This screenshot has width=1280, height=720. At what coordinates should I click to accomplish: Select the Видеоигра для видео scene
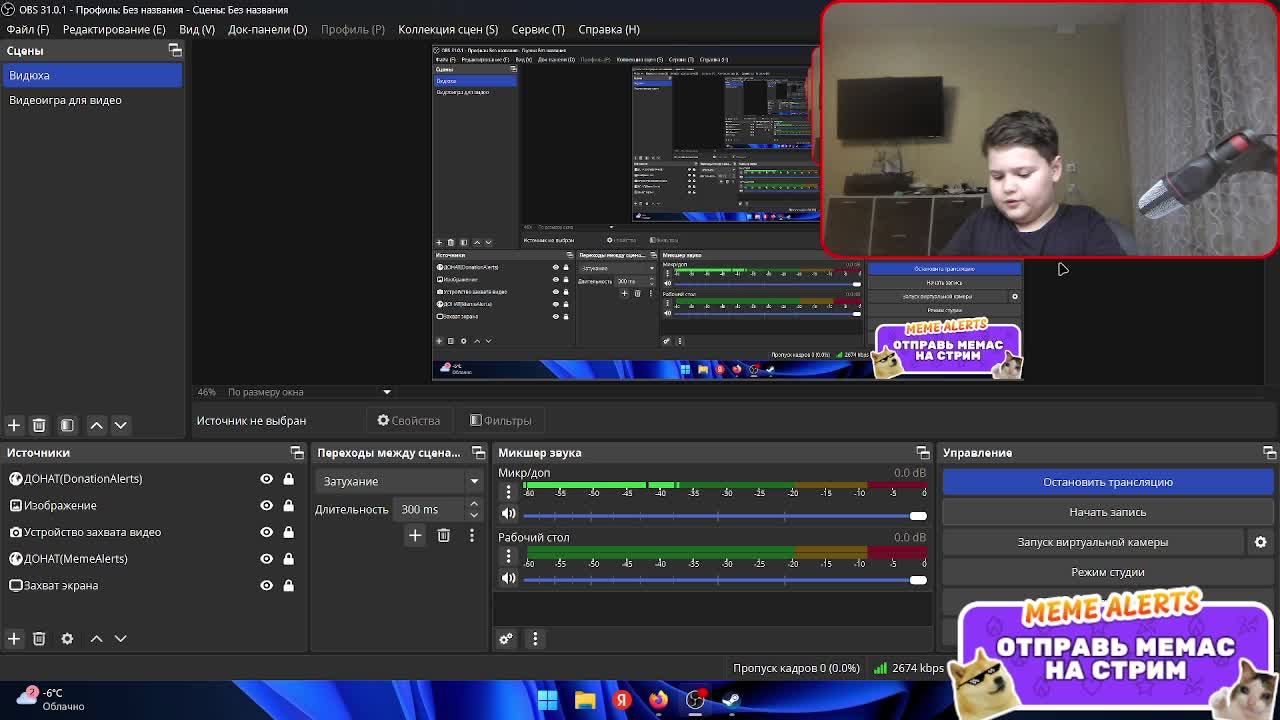click(92, 100)
